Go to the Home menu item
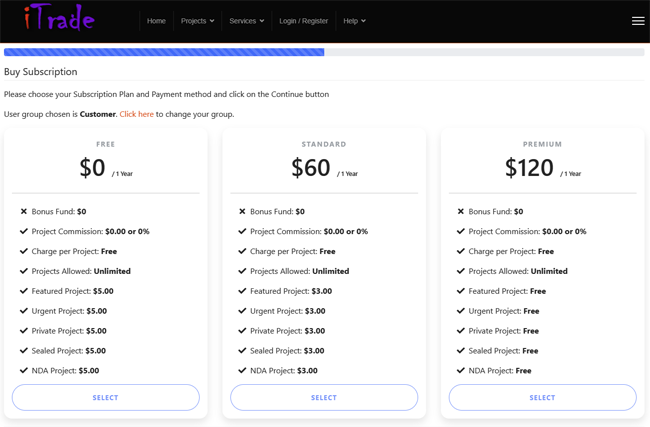Viewport: 650px width, 427px height. [x=156, y=21]
